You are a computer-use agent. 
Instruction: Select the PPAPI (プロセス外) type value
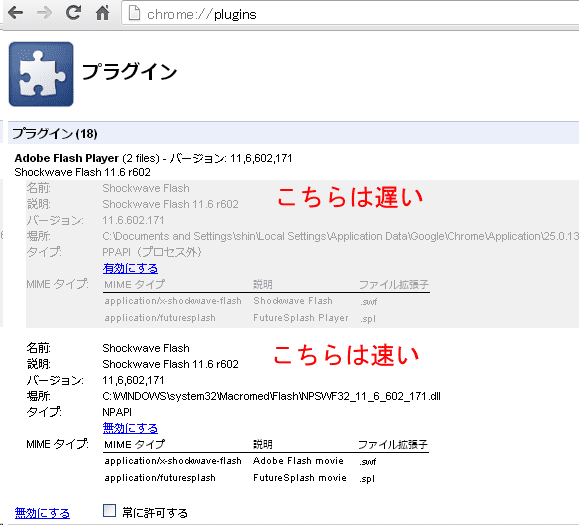[x=152, y=252]
